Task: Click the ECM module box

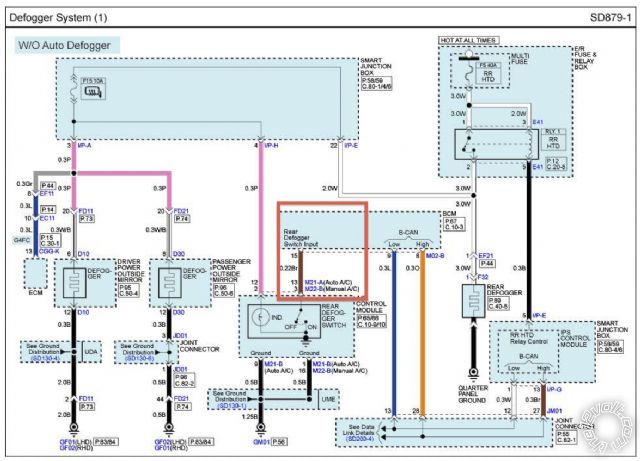Action: (36, 273)
